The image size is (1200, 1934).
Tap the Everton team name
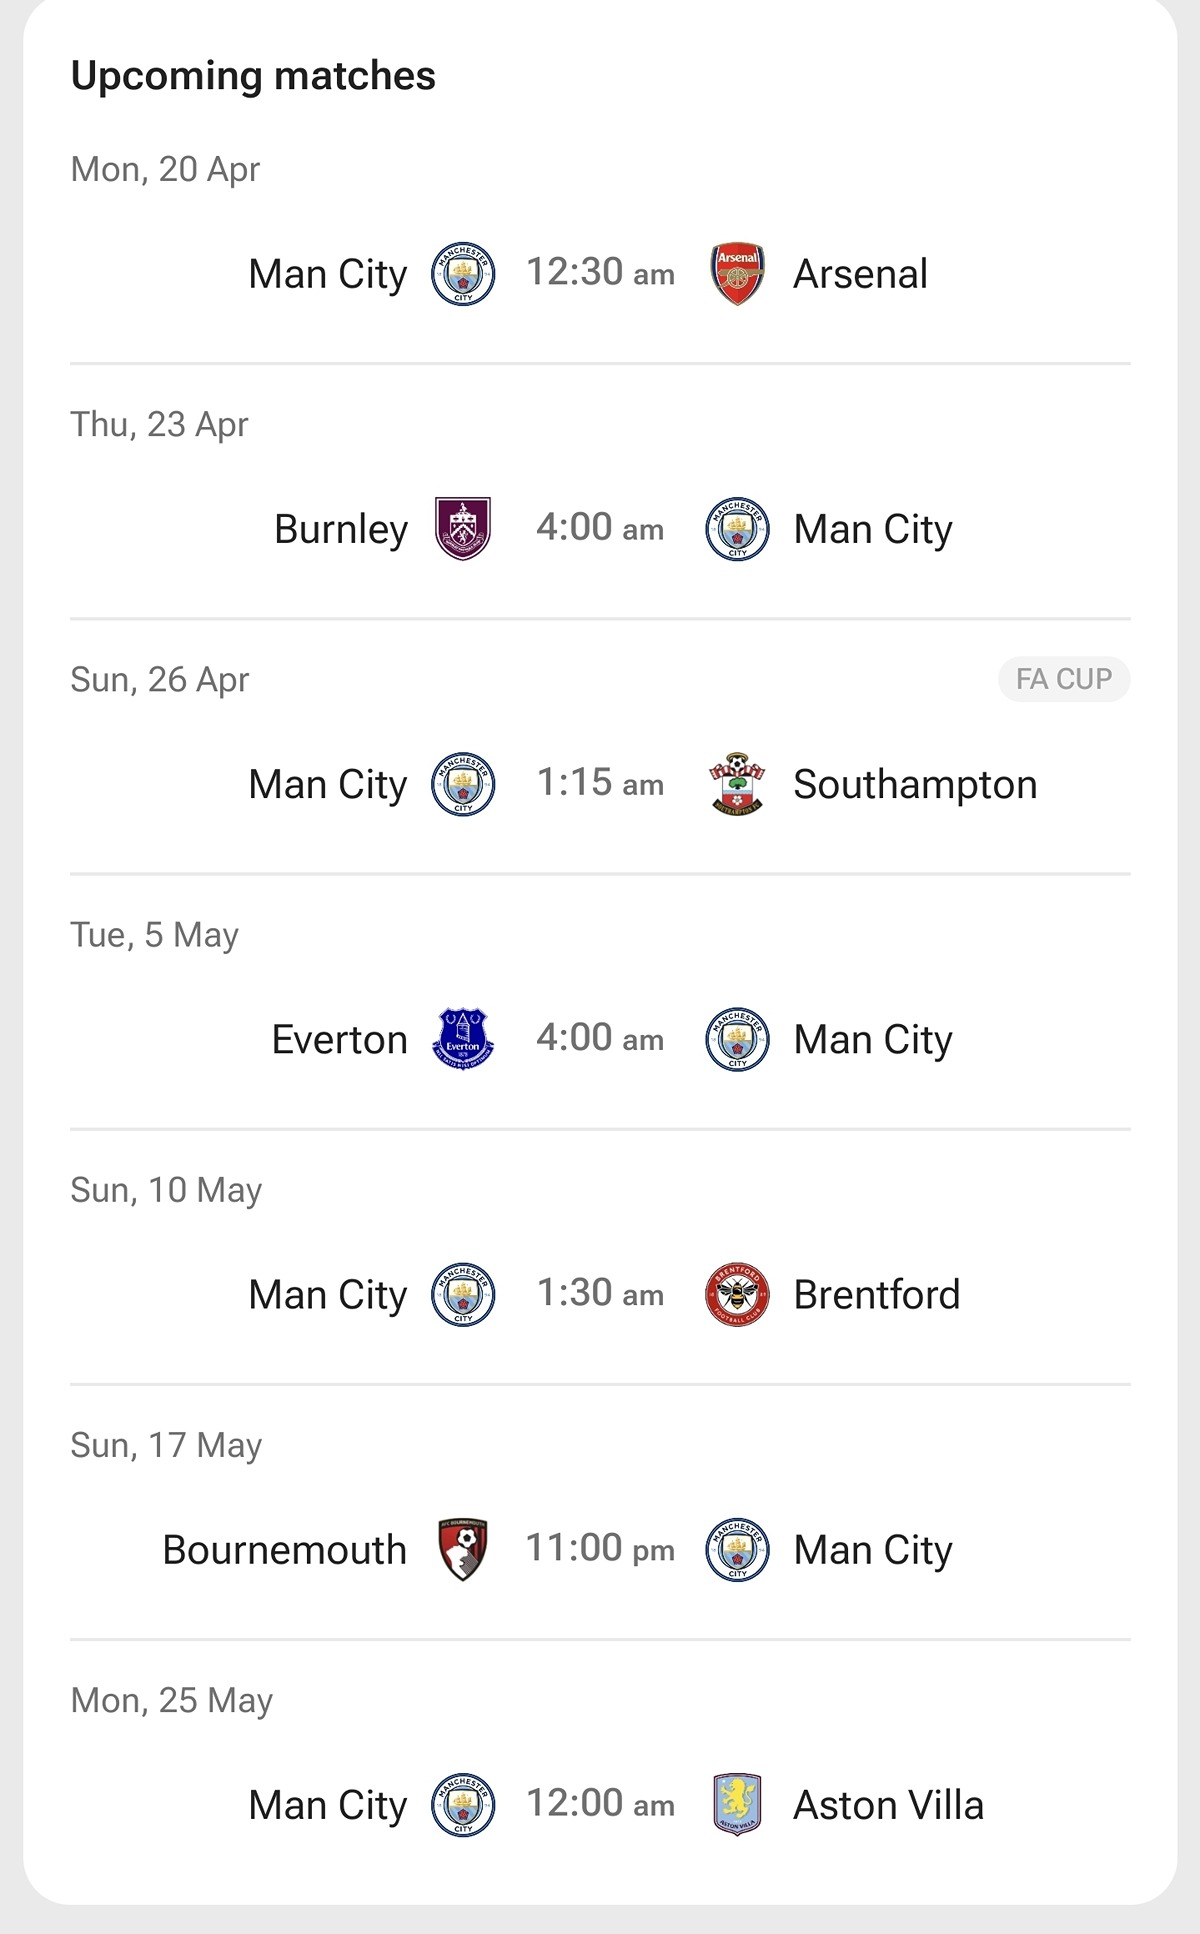tap(340, 1040)
